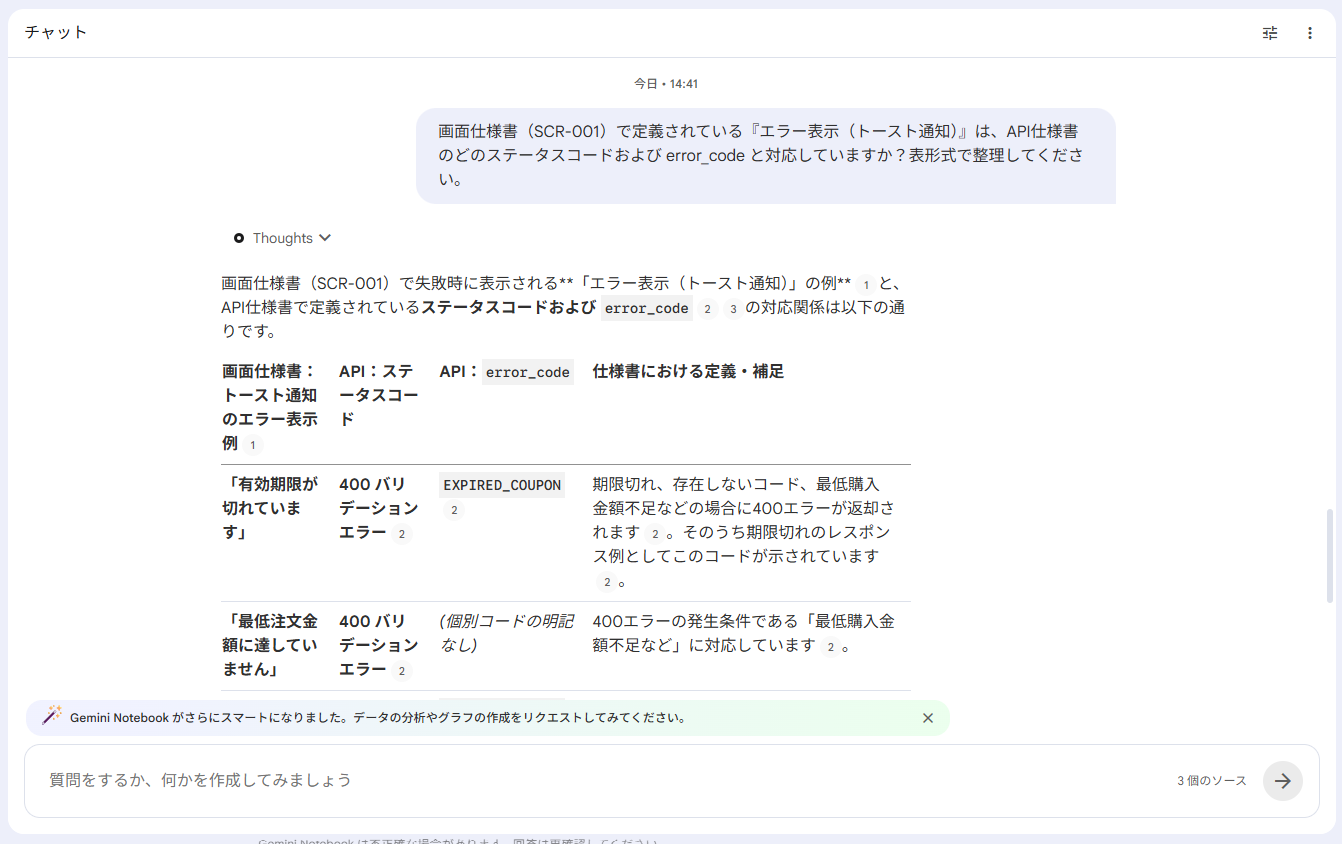Click the API: error_code column header
1342x844 pixels.
[x=507, y=372]
